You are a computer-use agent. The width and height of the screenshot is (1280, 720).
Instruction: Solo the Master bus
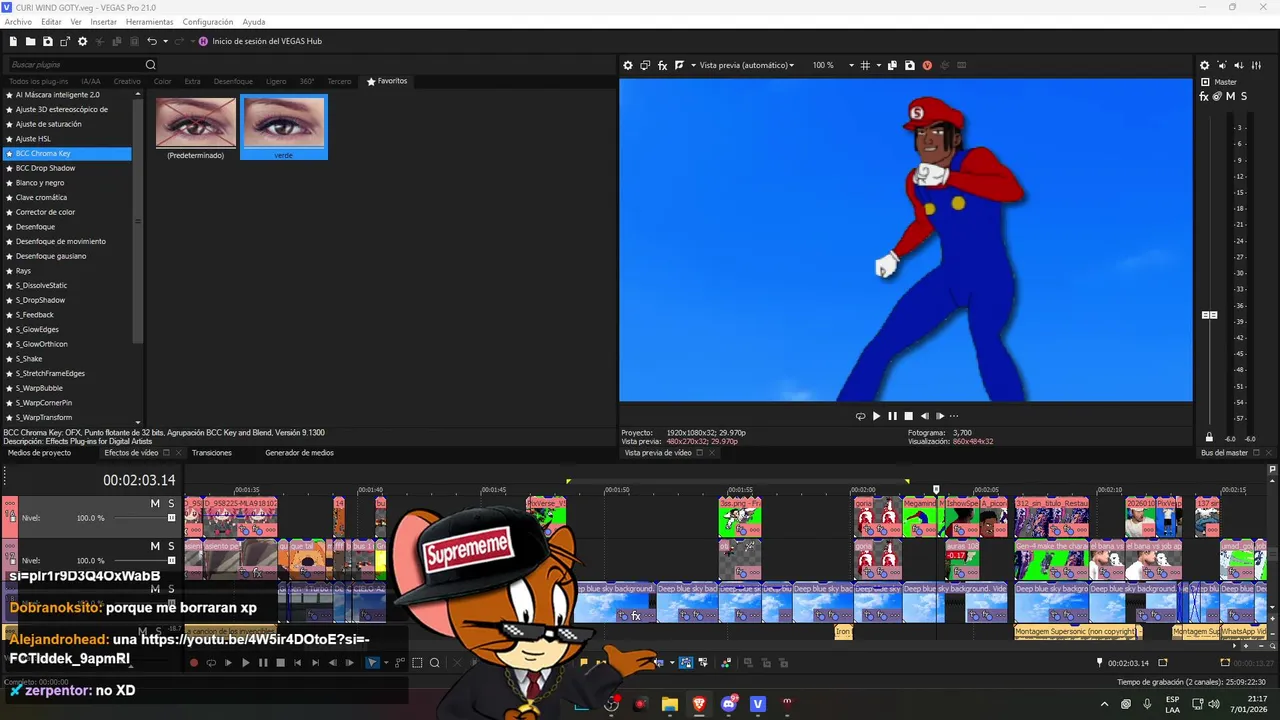1243,97
